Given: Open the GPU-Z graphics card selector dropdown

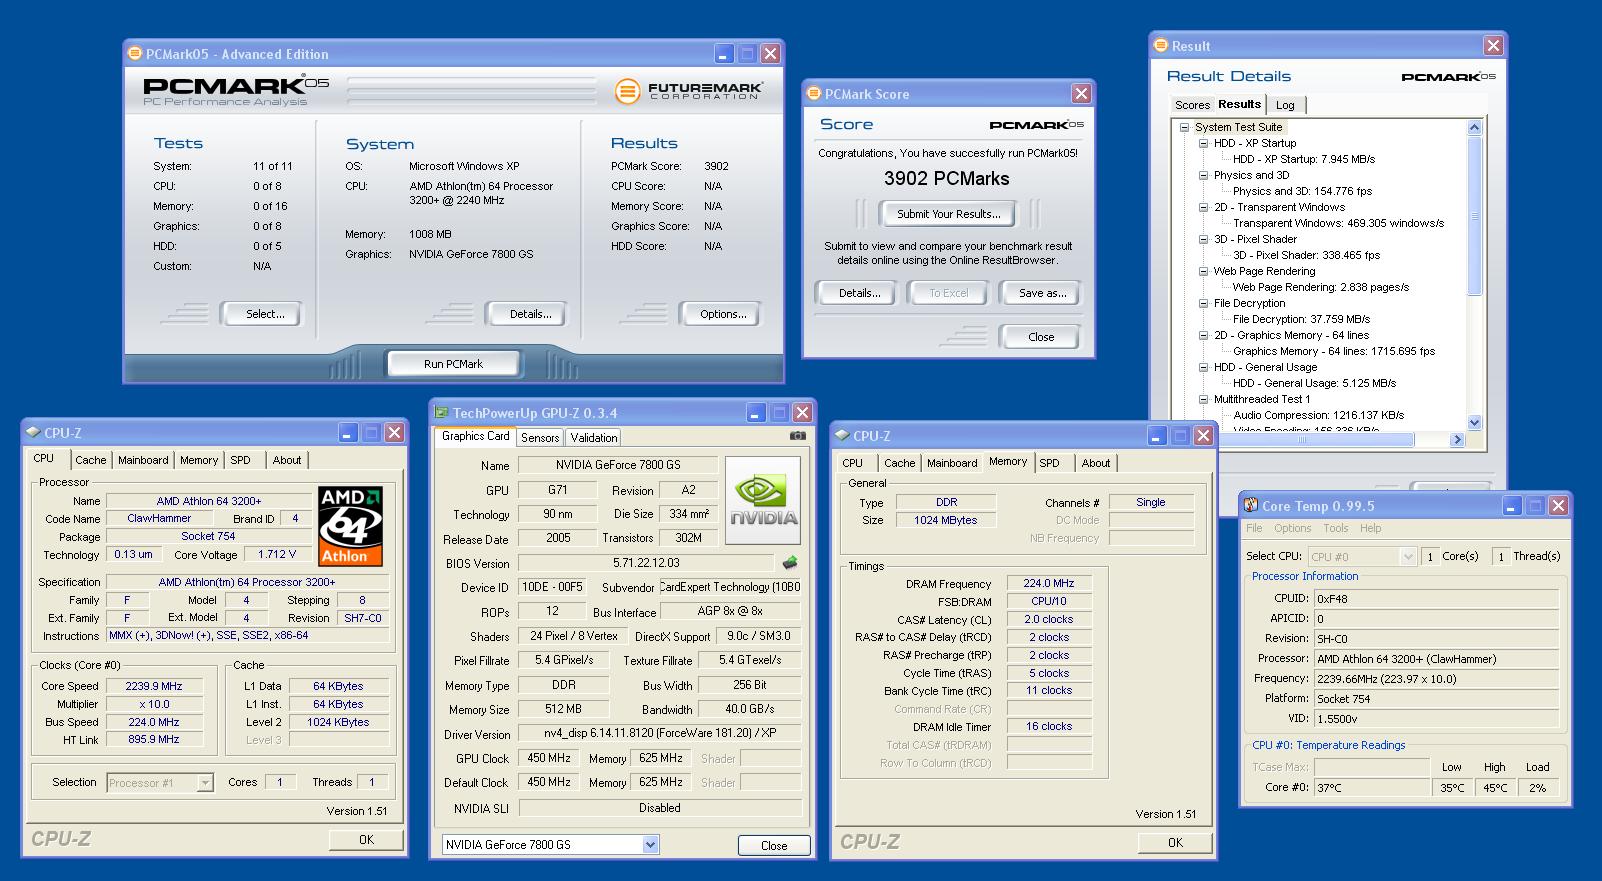Looking at the screenshot, I should (x=650, y=845).
